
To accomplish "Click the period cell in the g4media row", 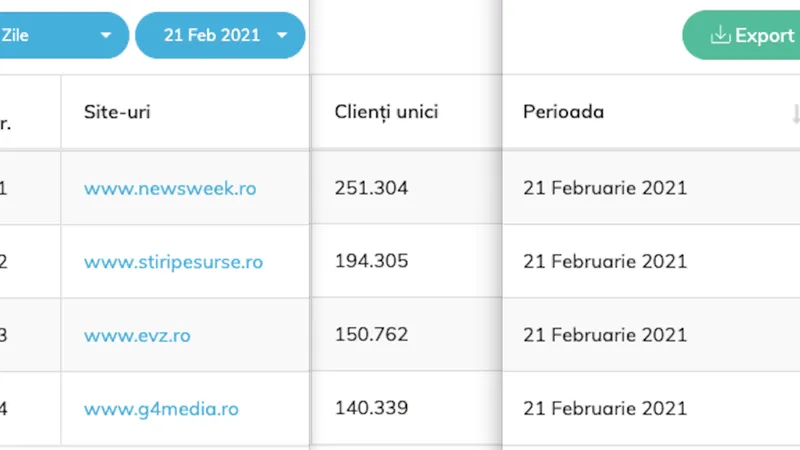I will [x=652, y=408].
